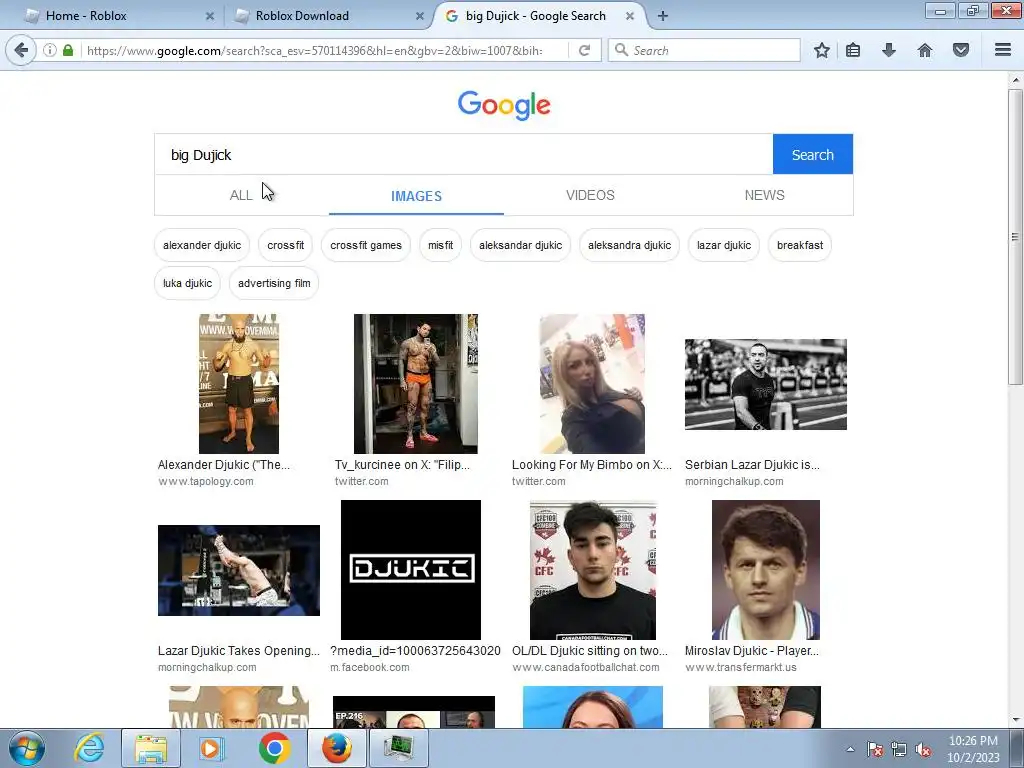Open the Looking For My Bimbo on X link

click(592, 465)
